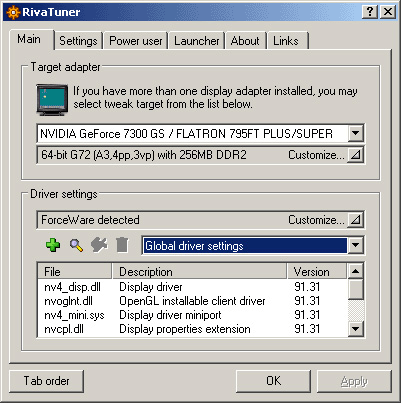Screen dimensions: 401x403
Task: Click the monitor icon in Target adapter
Action: click(52, 100)
